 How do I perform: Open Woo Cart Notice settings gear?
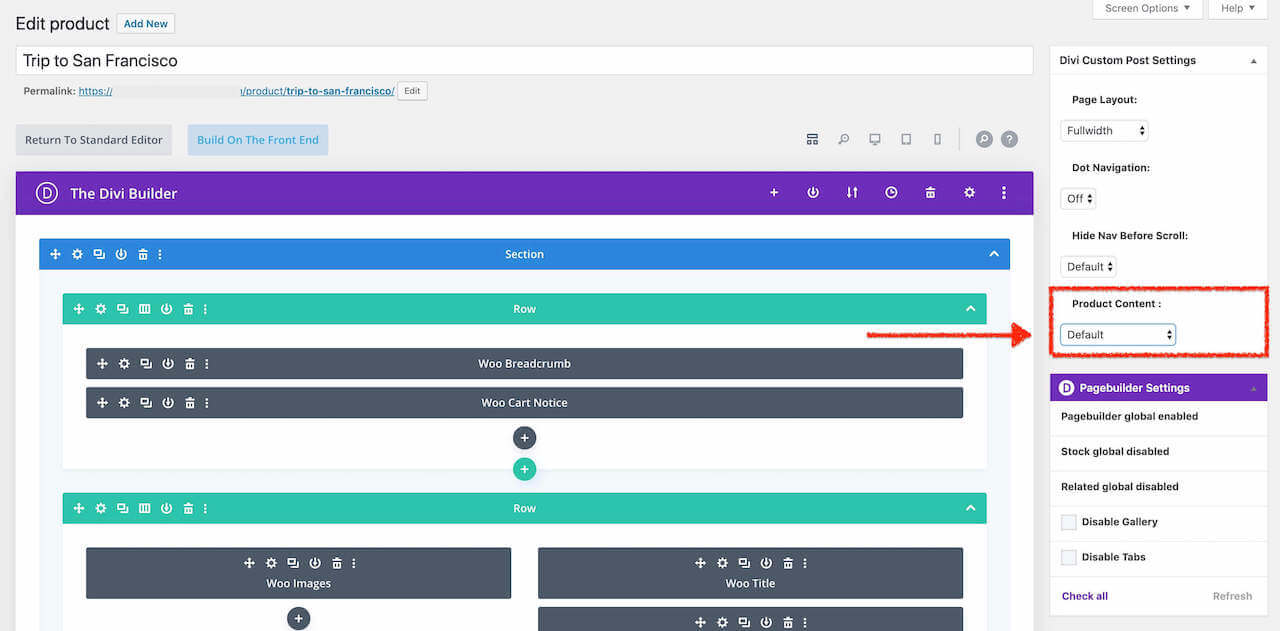tap(124, 403)
